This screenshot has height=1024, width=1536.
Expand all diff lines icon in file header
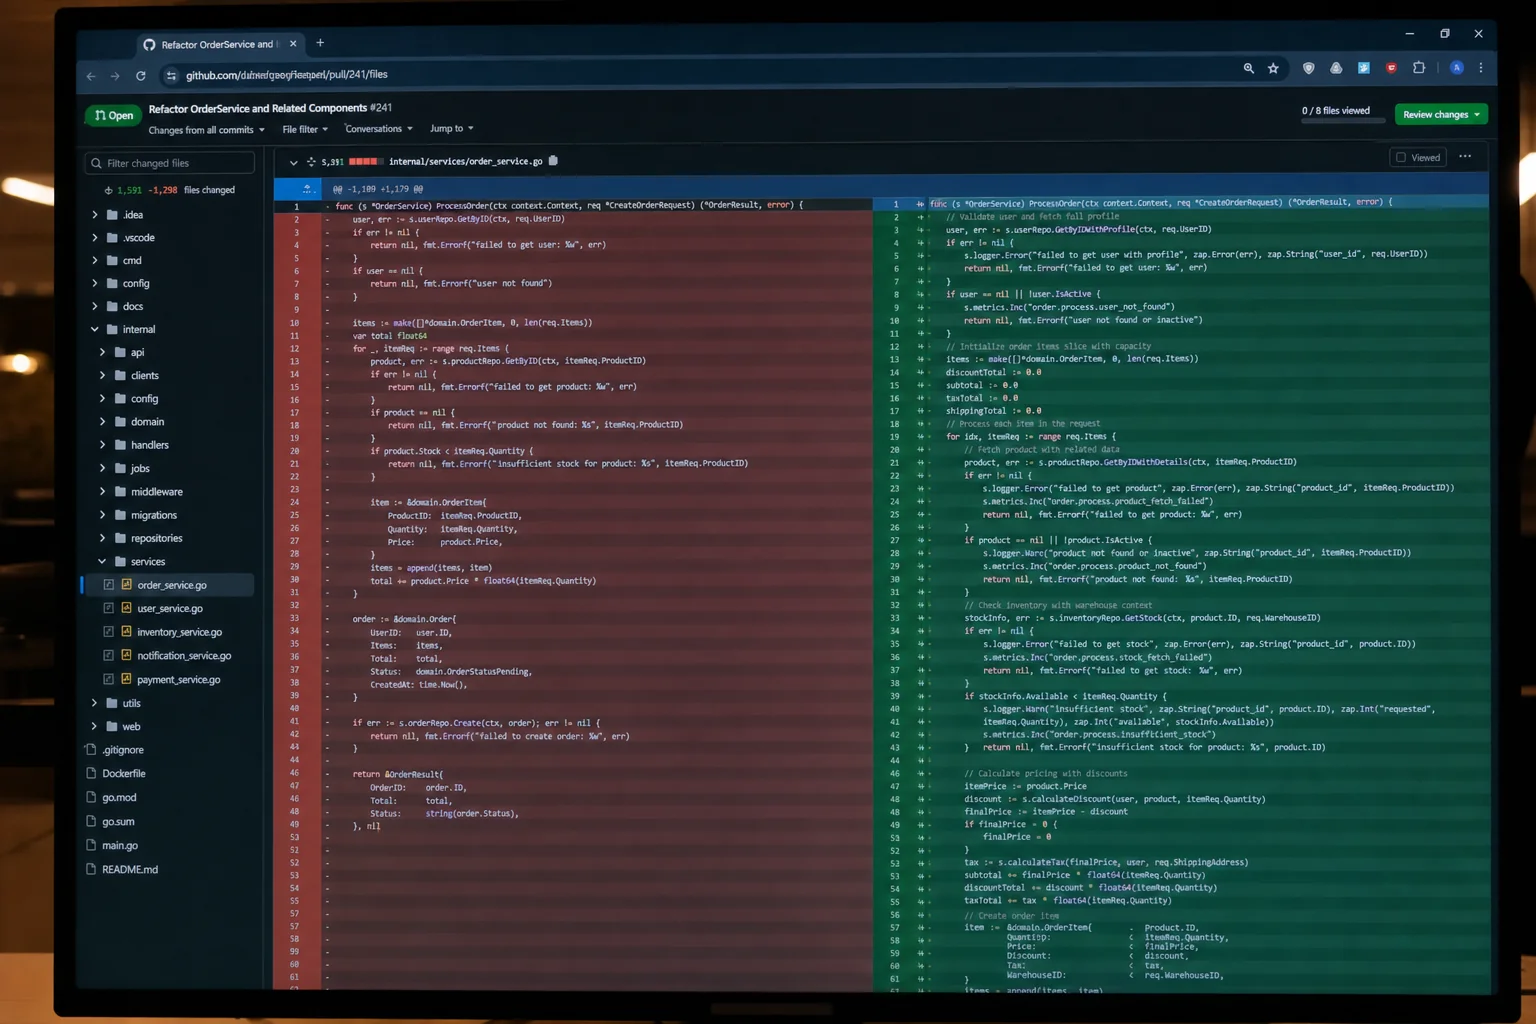[311, 162]
